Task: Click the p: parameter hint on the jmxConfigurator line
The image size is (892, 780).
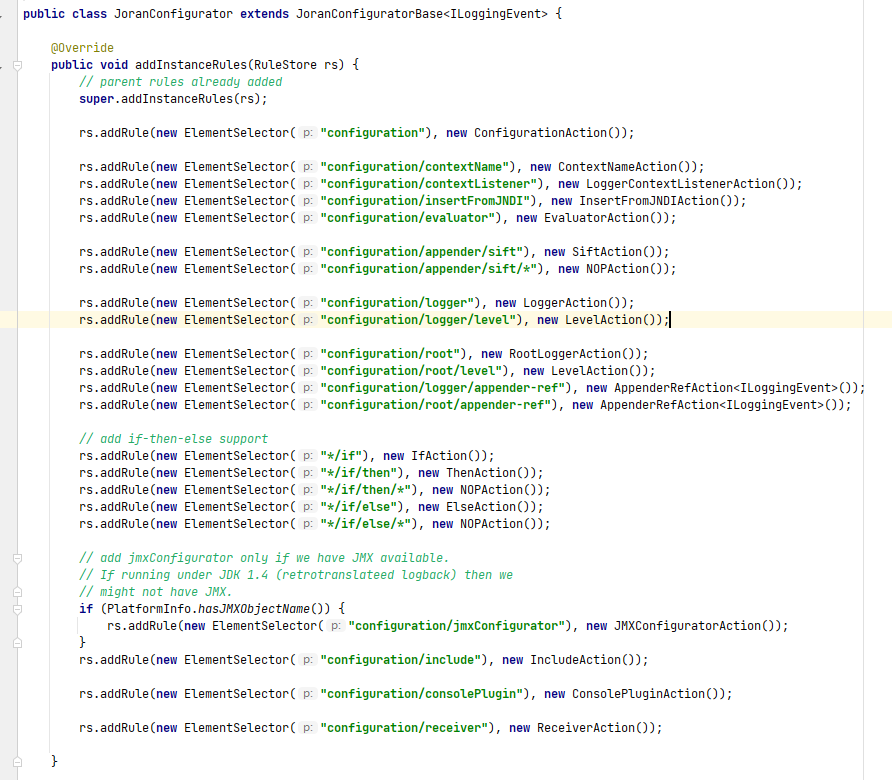Action: [335, 626]
